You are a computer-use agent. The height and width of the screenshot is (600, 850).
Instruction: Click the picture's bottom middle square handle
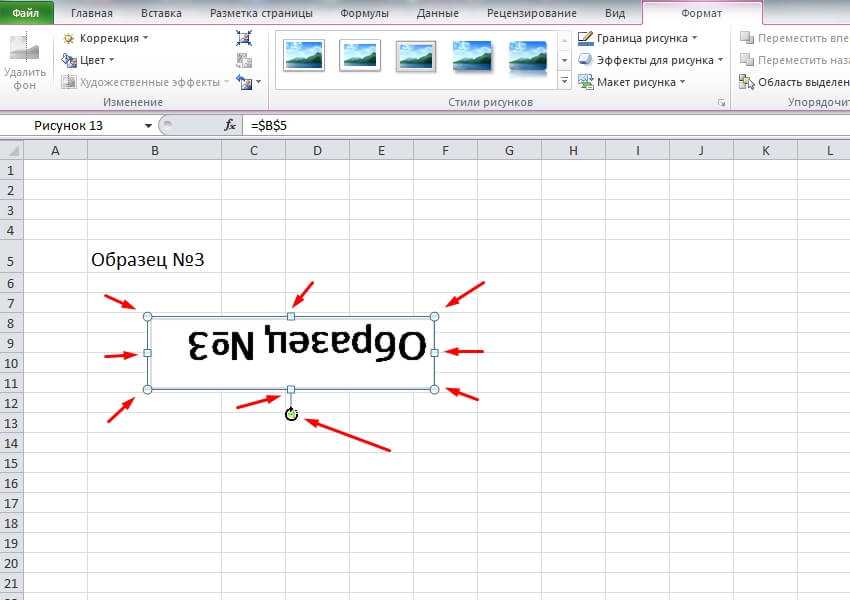[291, 389]
